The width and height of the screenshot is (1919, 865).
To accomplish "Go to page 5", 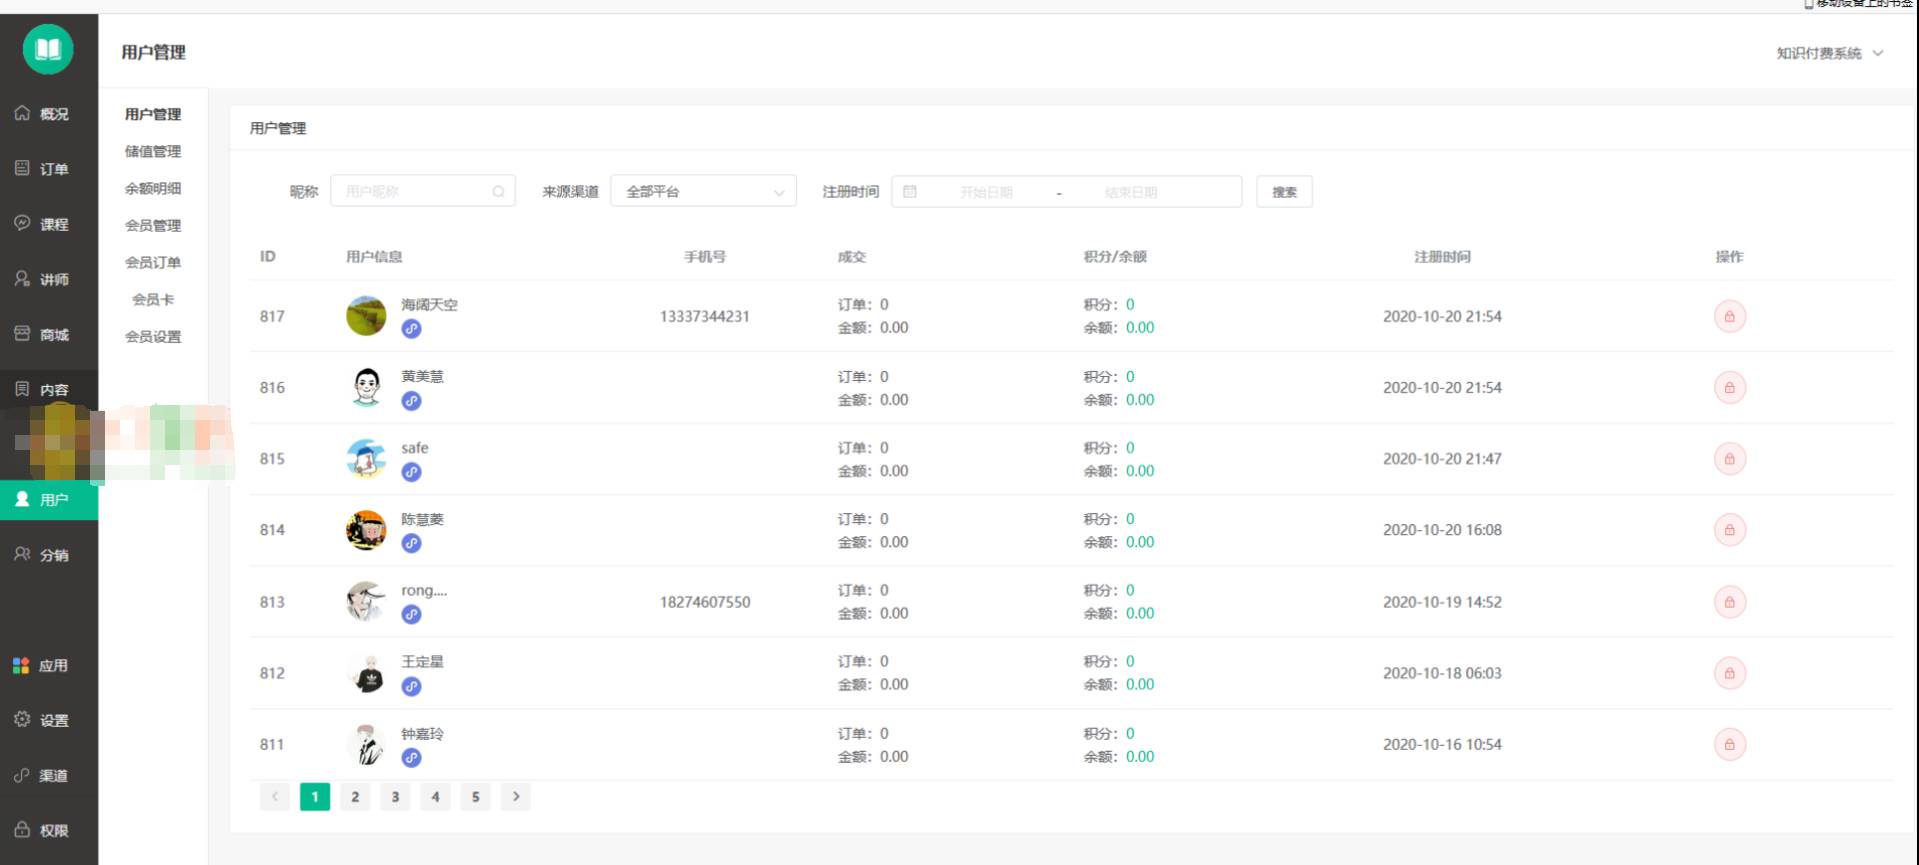I will tap(475, 796).
